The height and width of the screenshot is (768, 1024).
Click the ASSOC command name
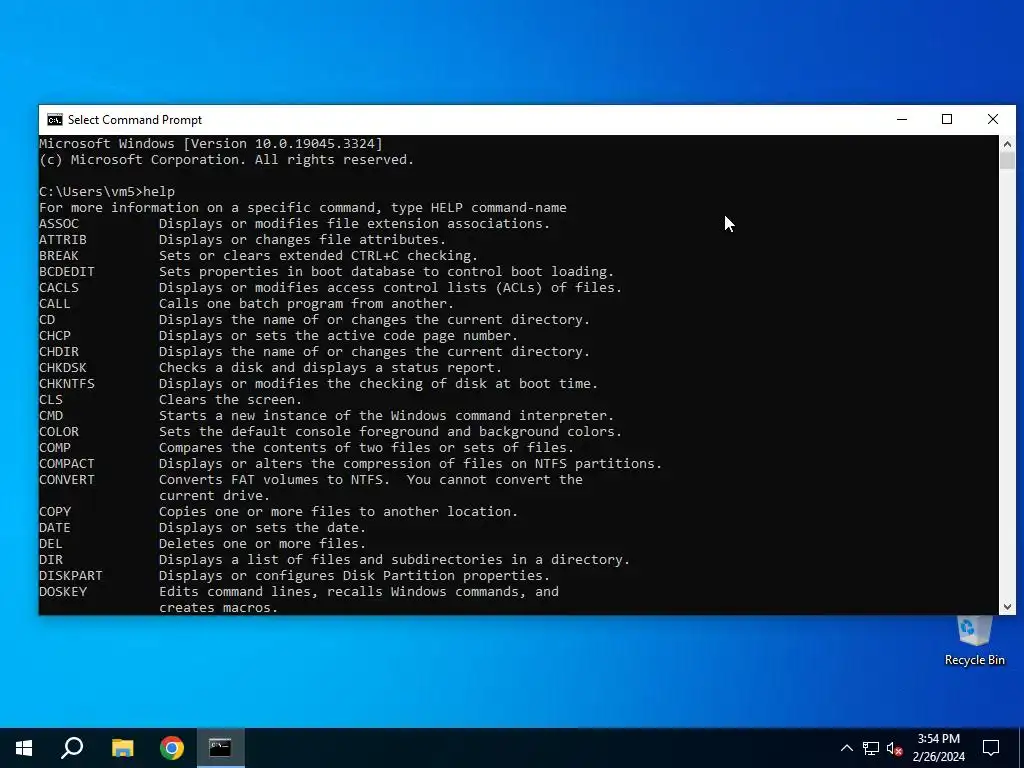(59, 223)
